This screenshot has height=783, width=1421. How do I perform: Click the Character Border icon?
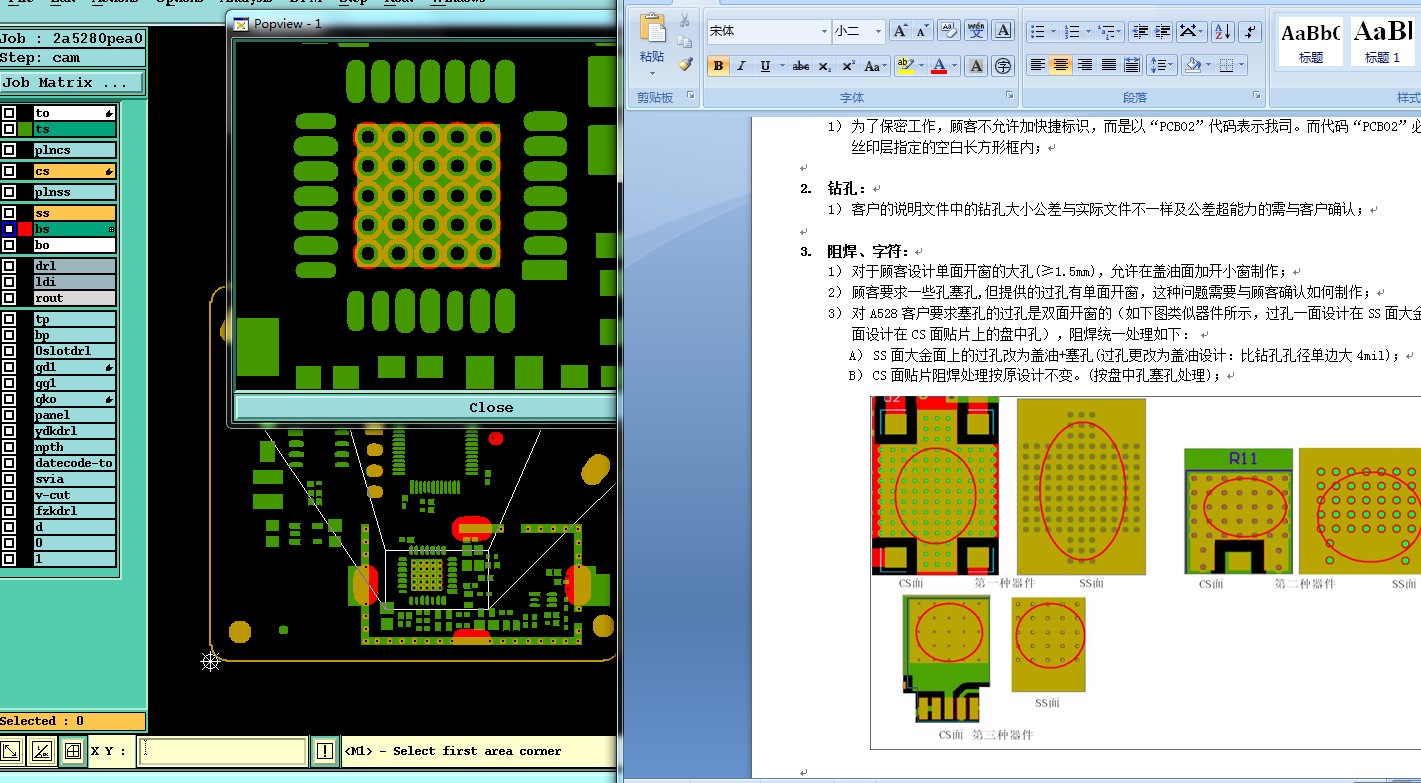[x=1004, y=31]
